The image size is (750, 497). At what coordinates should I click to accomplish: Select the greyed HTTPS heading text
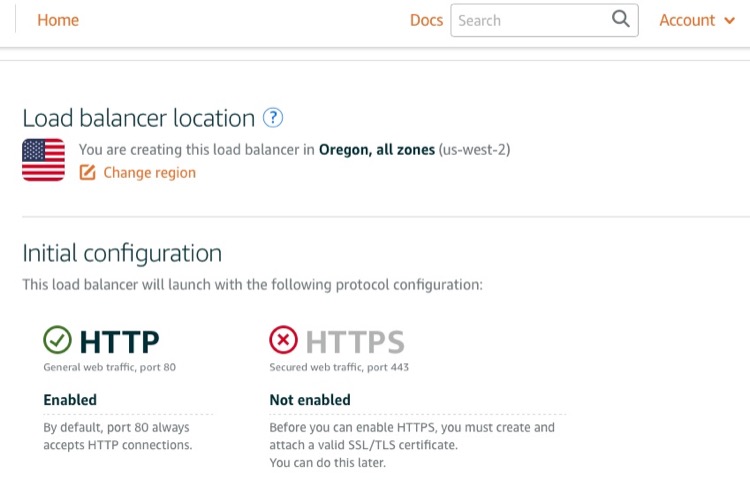[x=355, y=342]
